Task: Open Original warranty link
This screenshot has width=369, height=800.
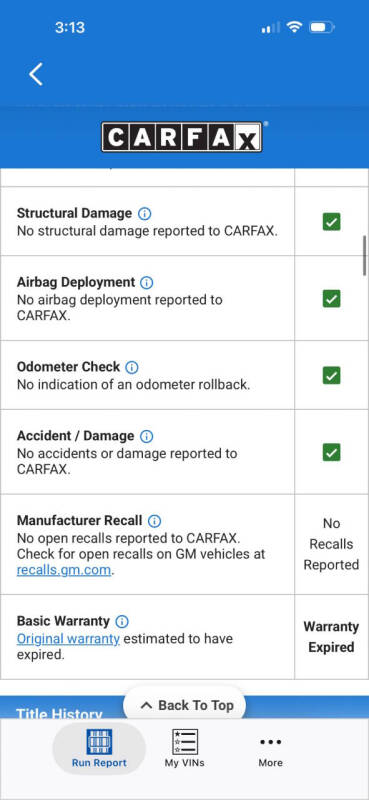Action: click(68, 639)
